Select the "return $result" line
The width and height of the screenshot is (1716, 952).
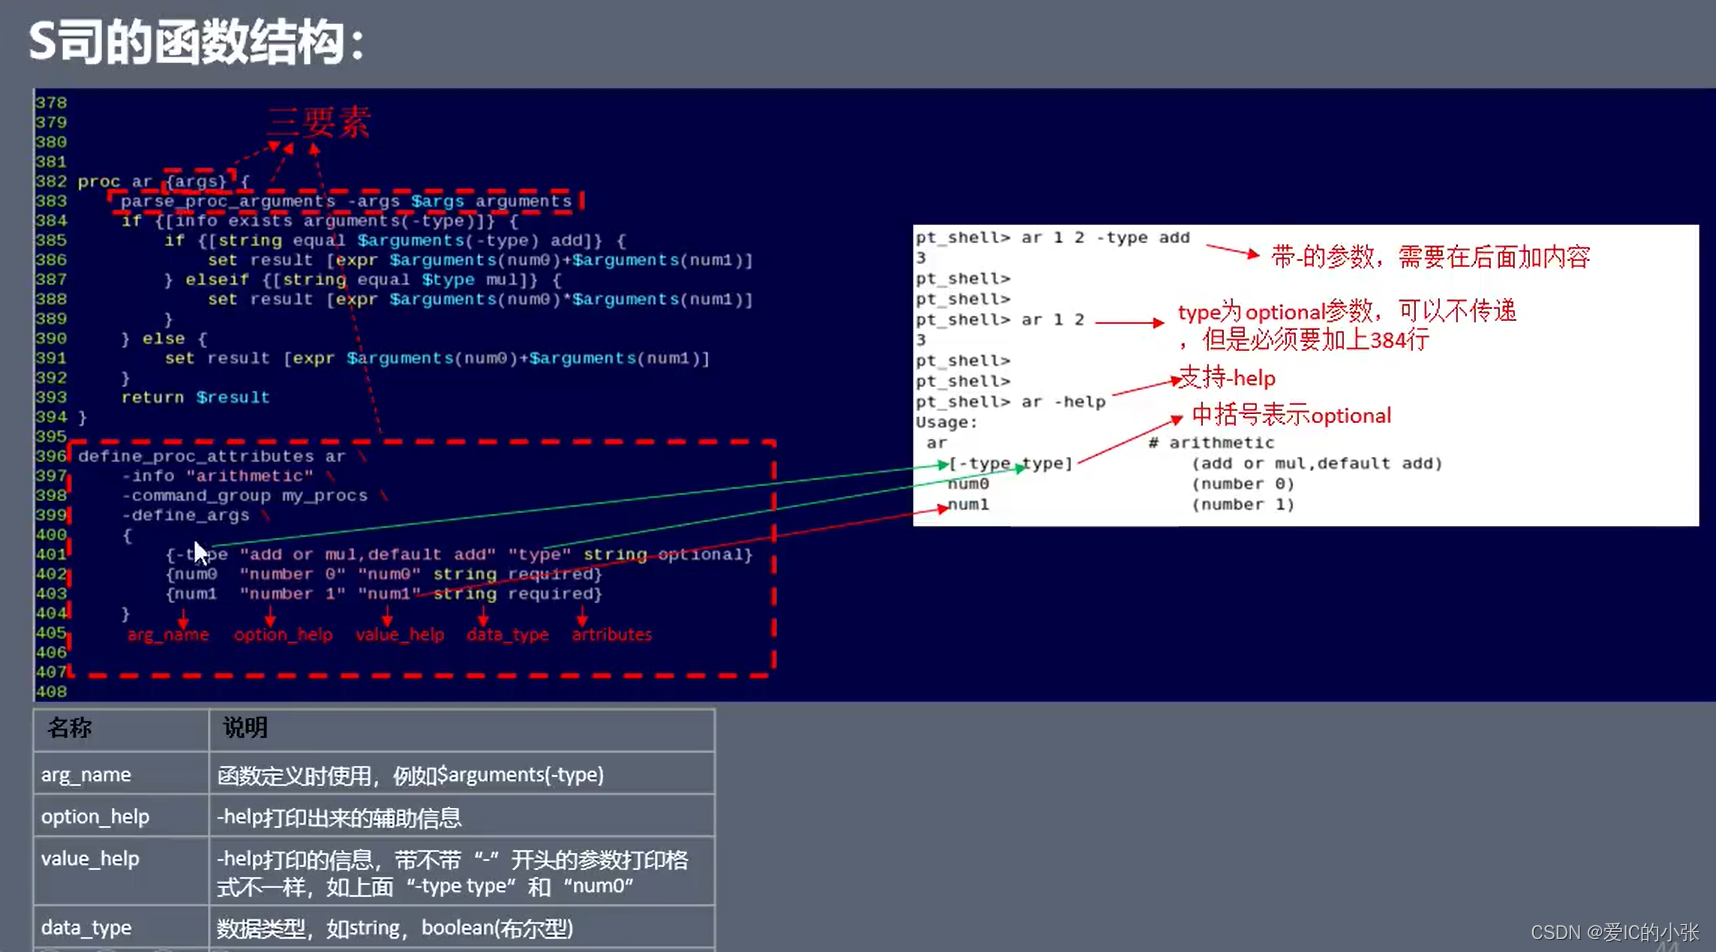coord(195,397)
